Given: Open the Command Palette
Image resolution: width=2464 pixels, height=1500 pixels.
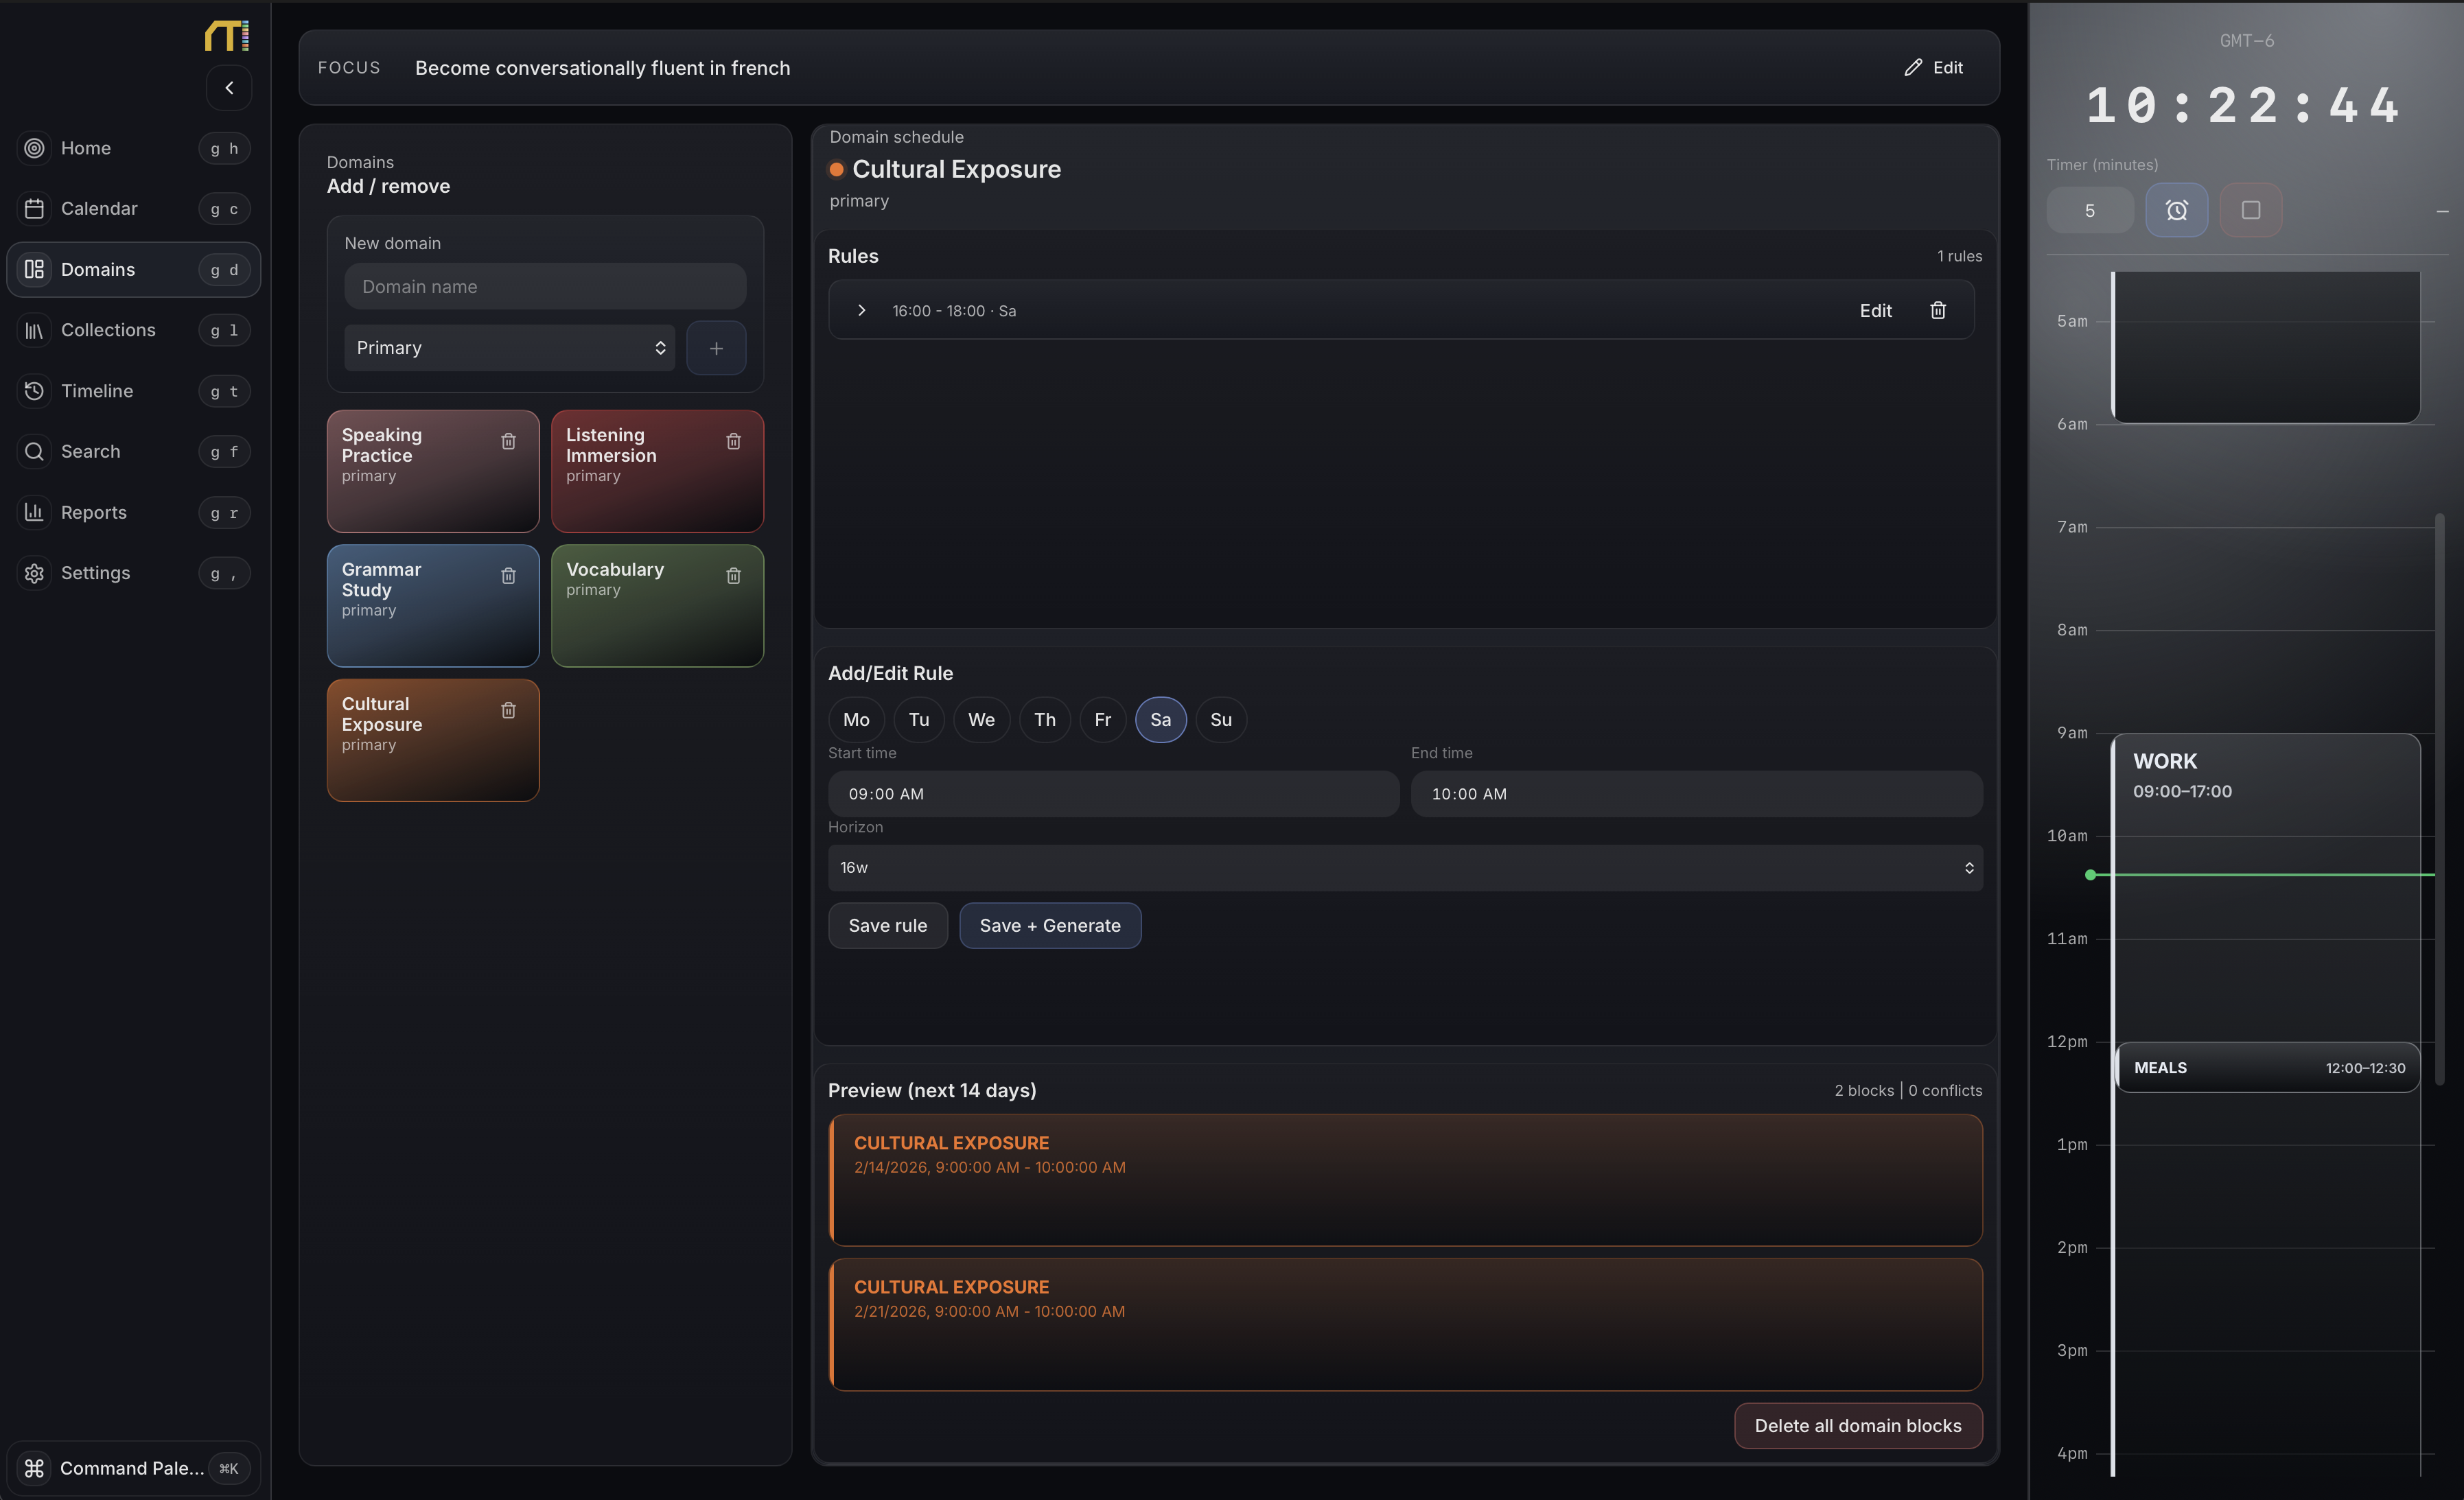Looking at the screenshot, I should tap(131, 1467).
